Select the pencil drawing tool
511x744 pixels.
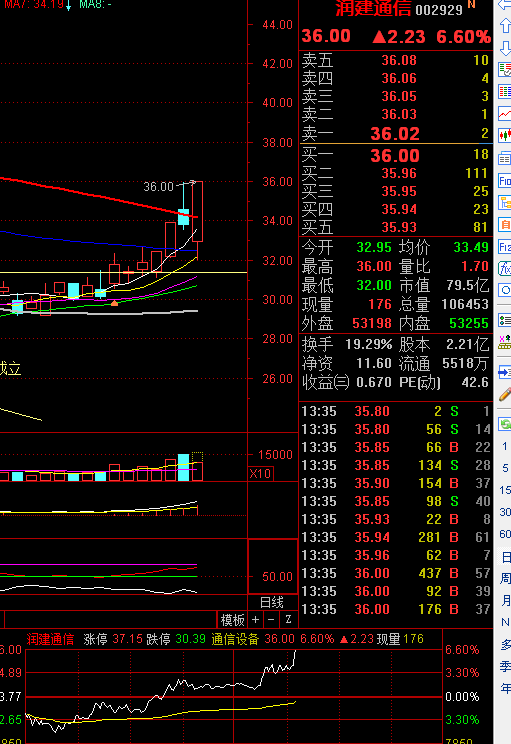505,394
